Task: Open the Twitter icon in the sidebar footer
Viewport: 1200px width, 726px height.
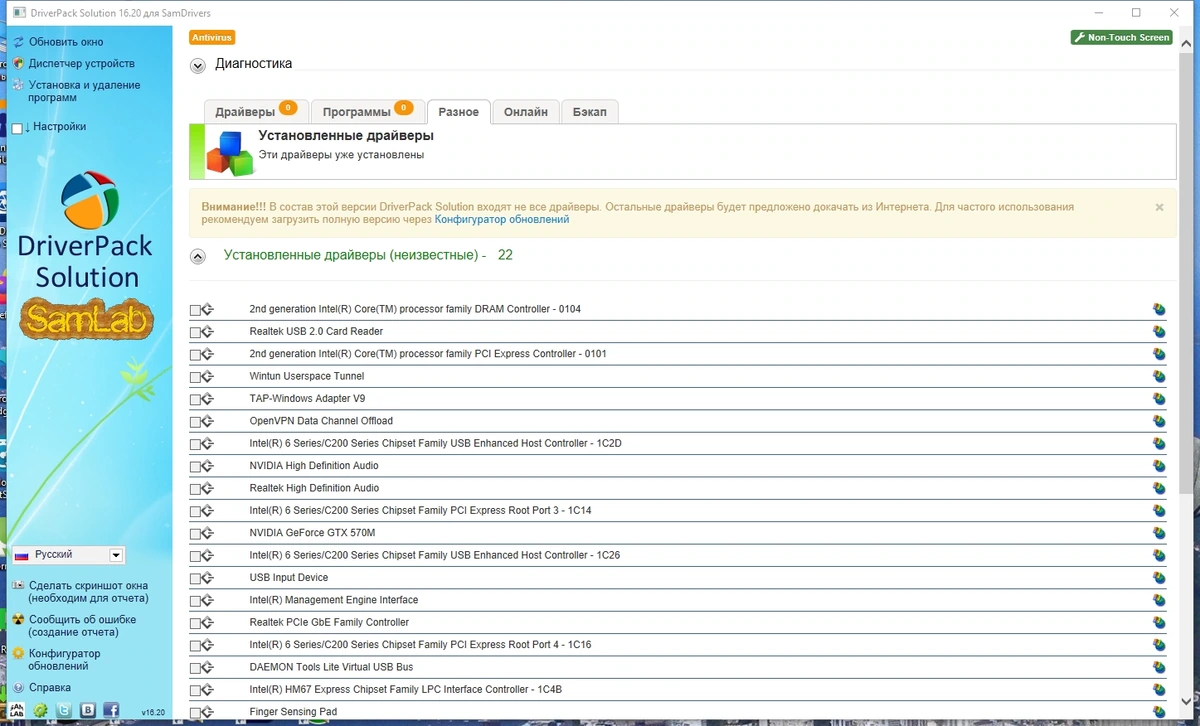Action: coord(64,710)
